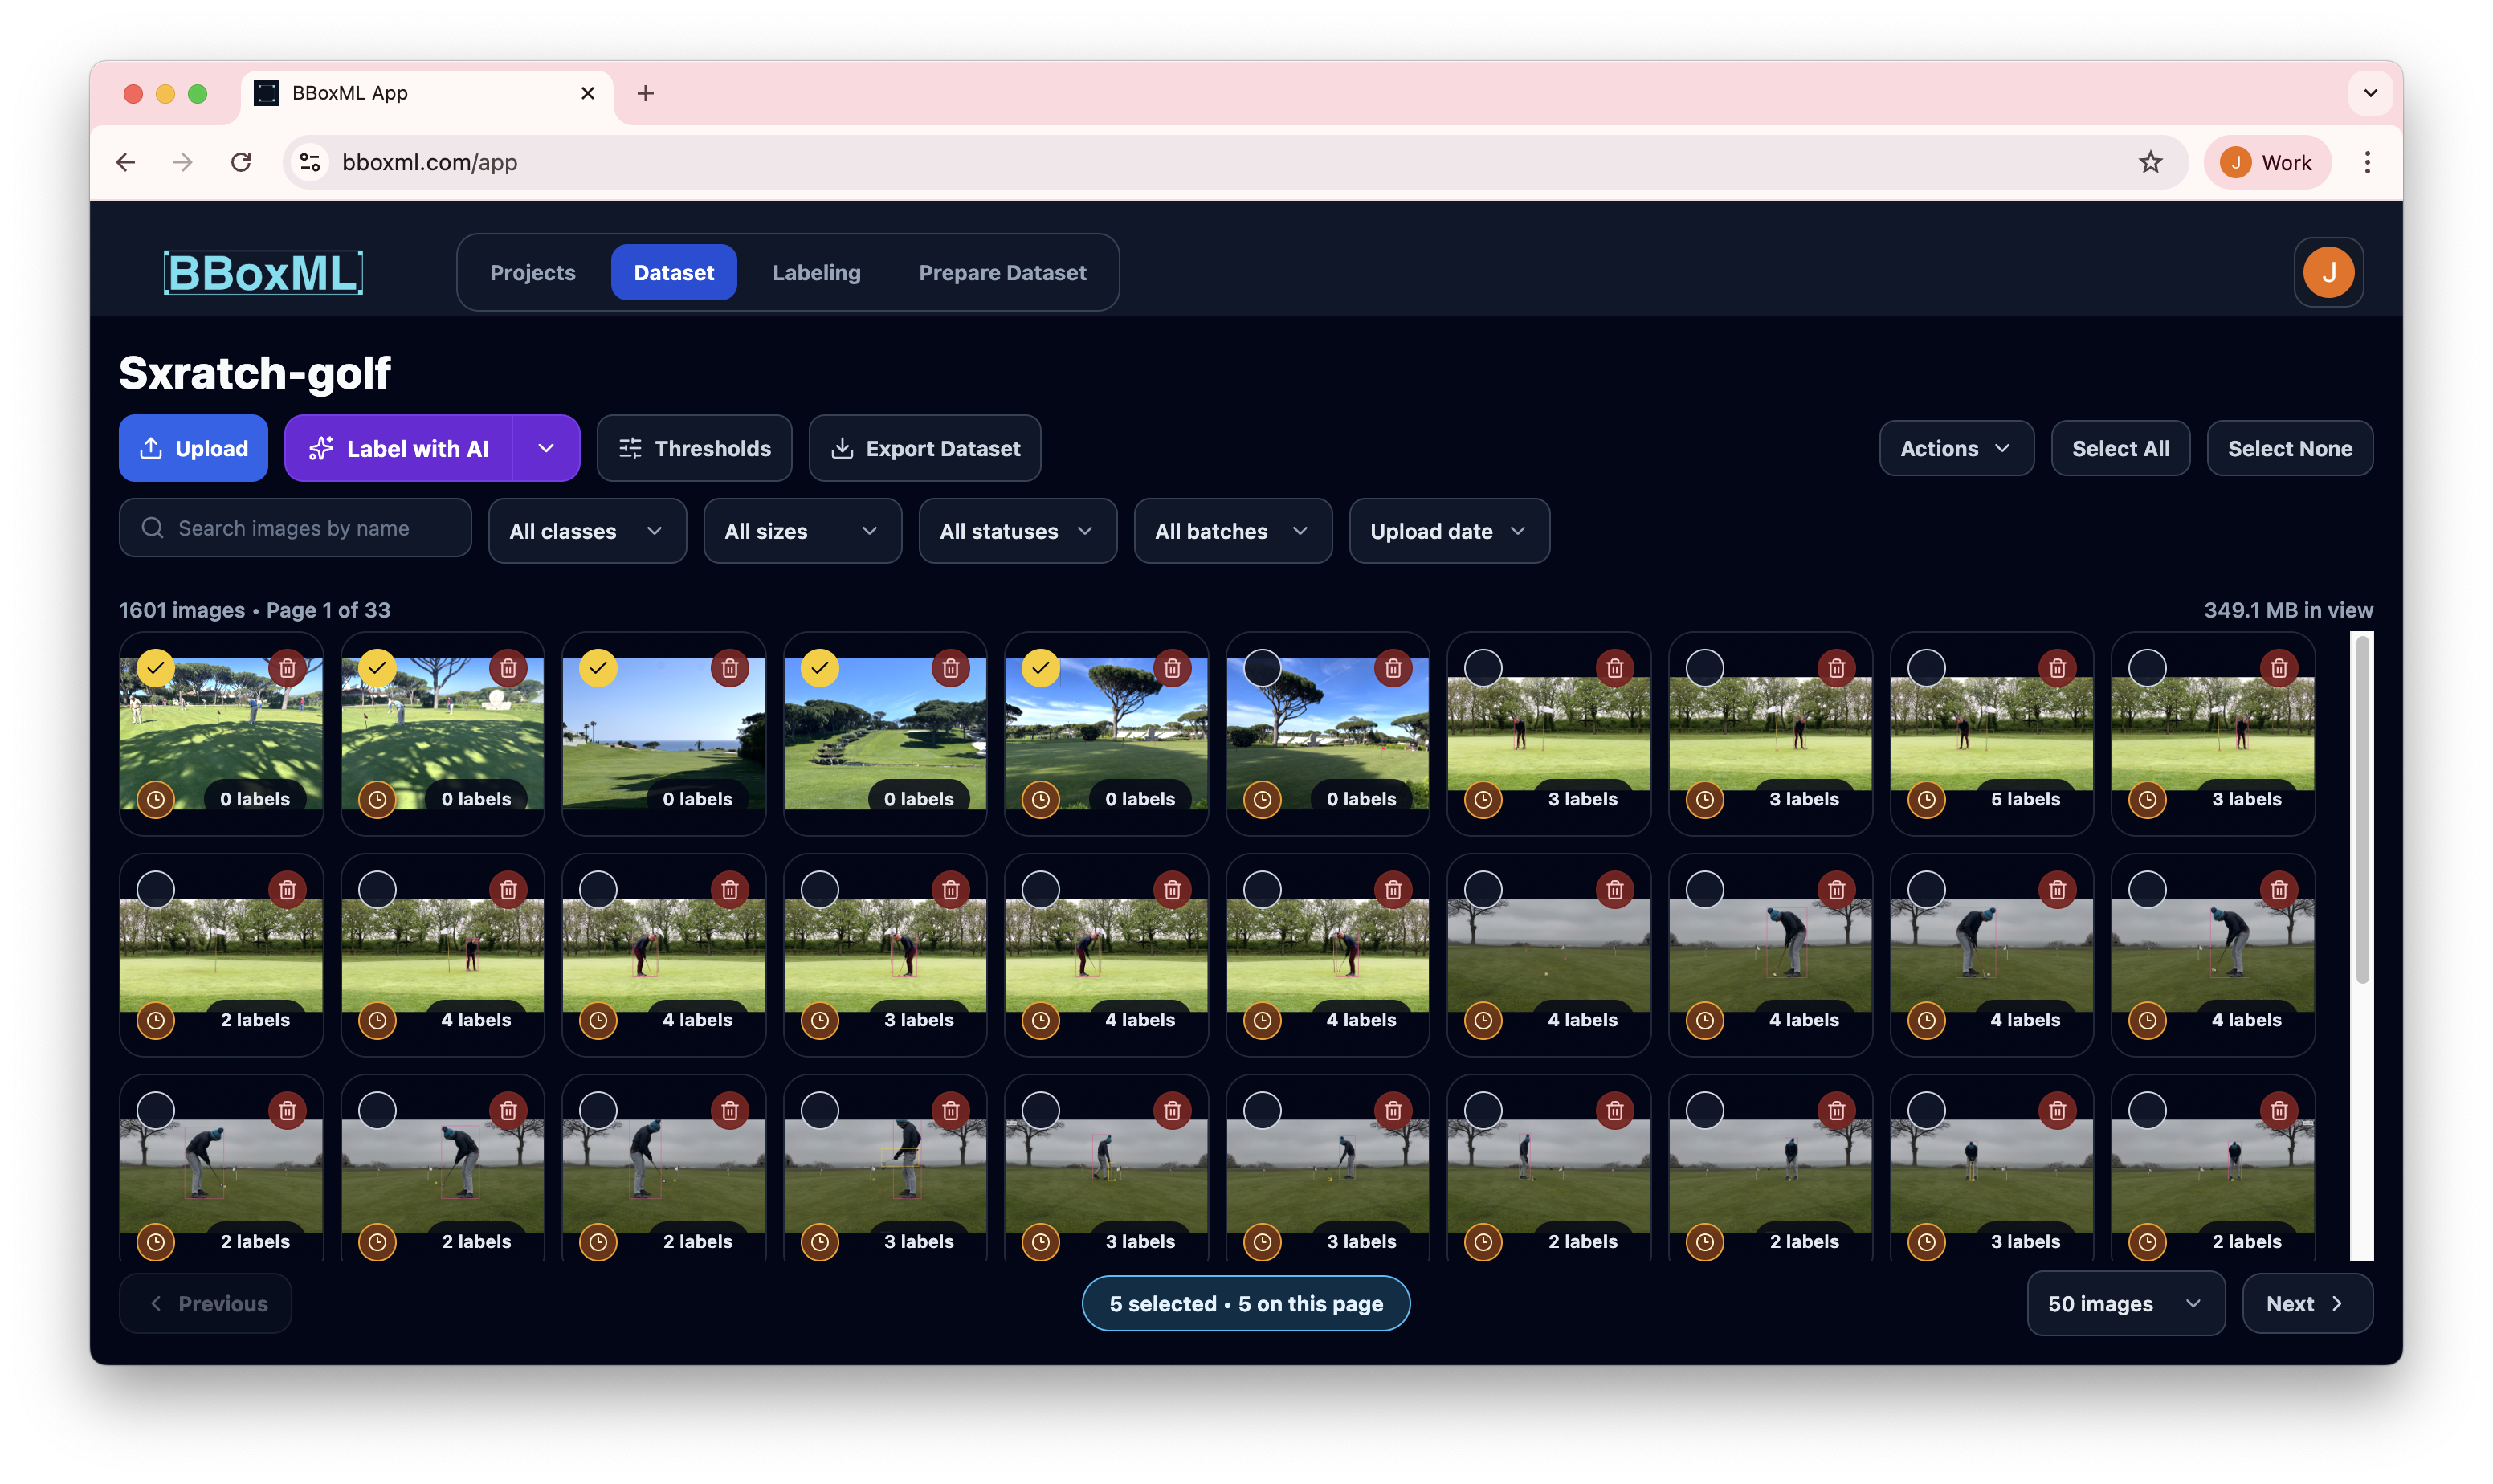The width and height of the screenshot is (2493, 1484).
Task: Deselect the first checked image
Action: [155, 667]
